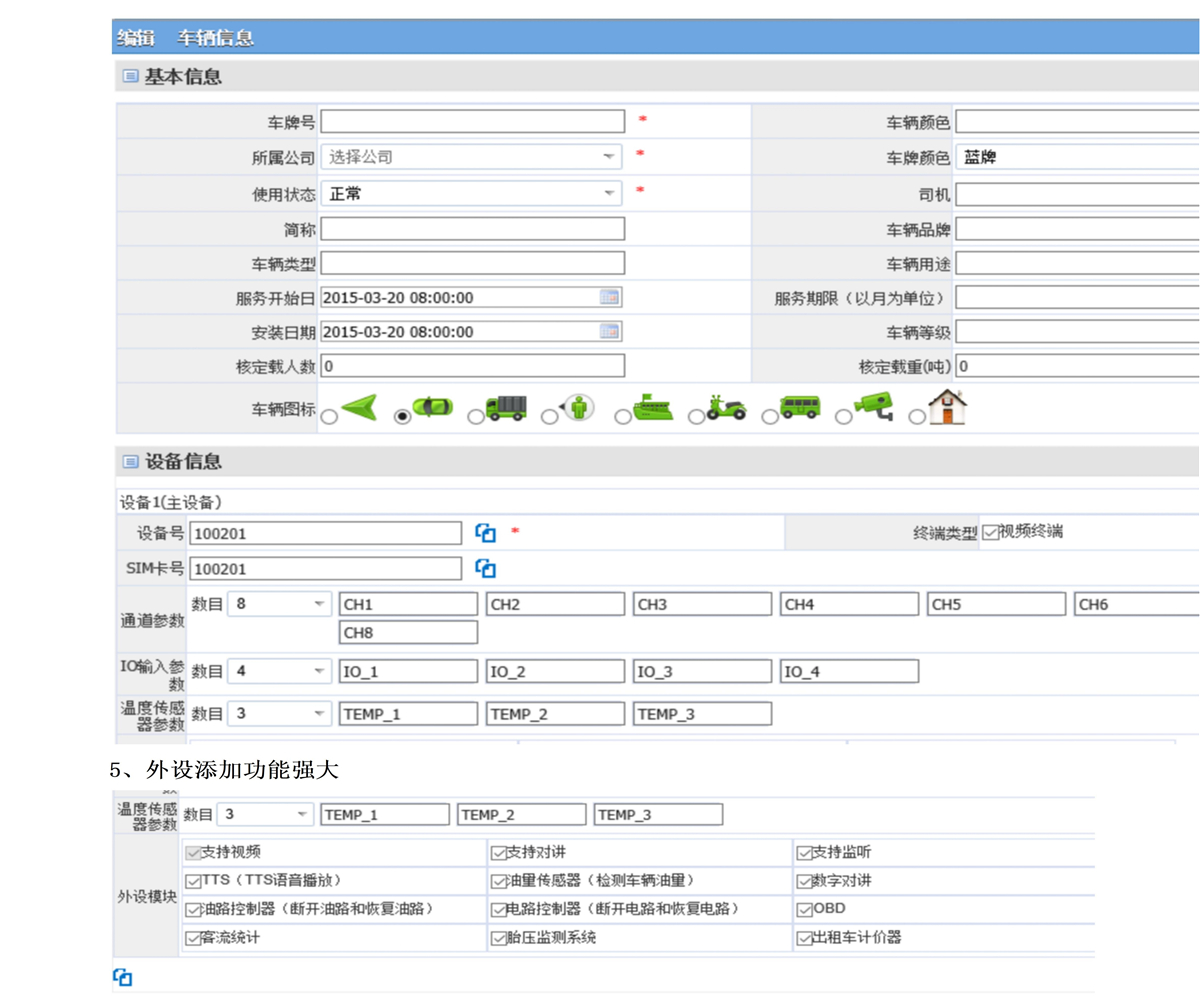Viewport: 1200px width, 1000px height.
Task: Collapse the 设备信息 section header
Action: coord(130,461)
